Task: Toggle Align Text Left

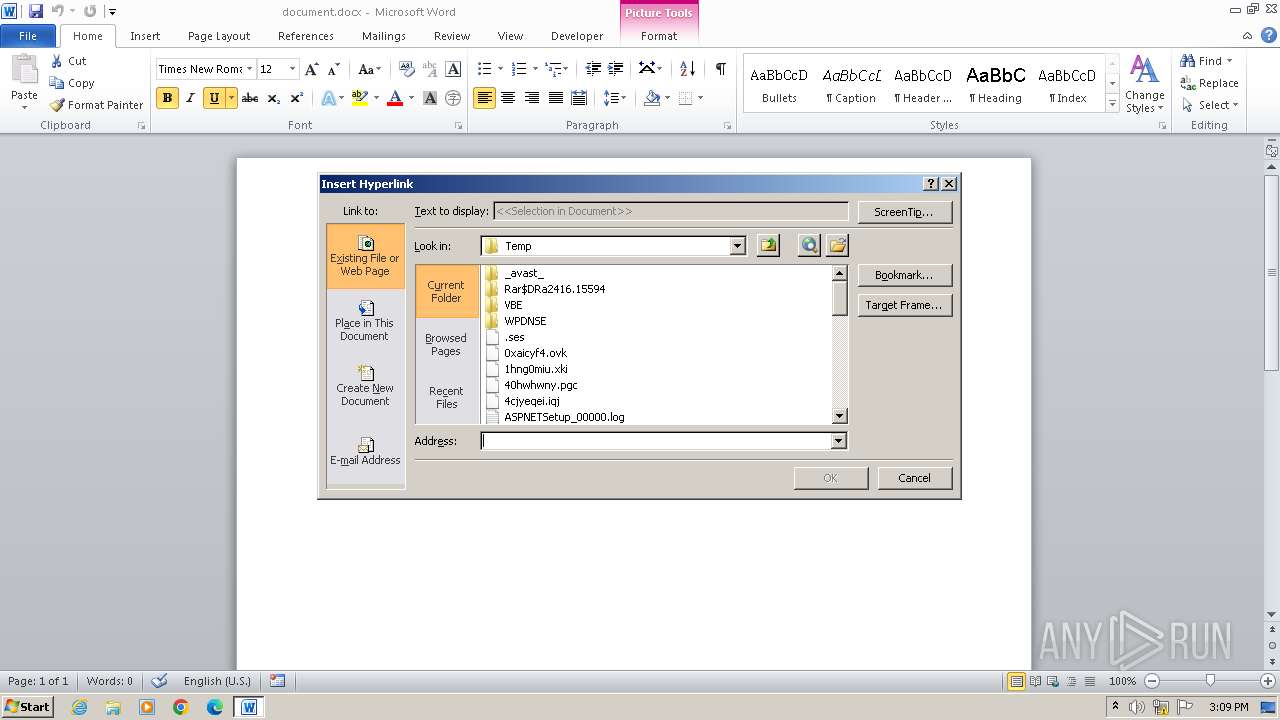Action: 484,98
